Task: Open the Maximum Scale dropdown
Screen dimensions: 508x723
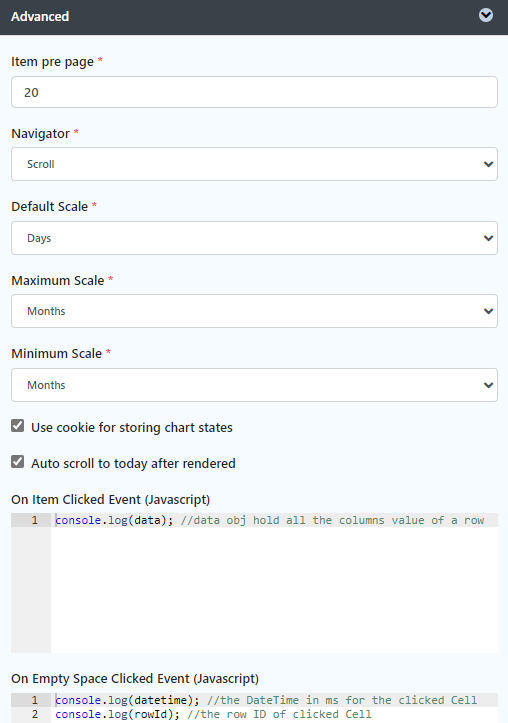Action: [254, 311]
